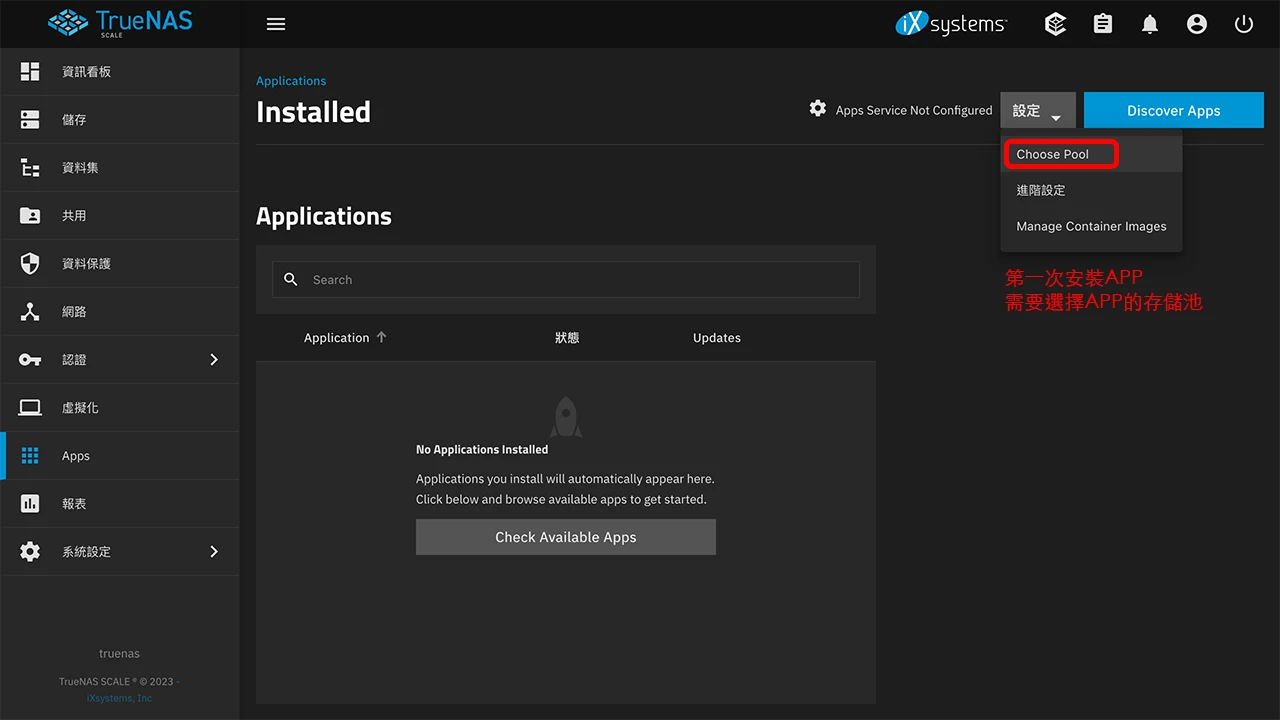This screenshot has height=720, width=1280.
Task: Expand the 認證 sidebar section
Action: click(74, 359)
